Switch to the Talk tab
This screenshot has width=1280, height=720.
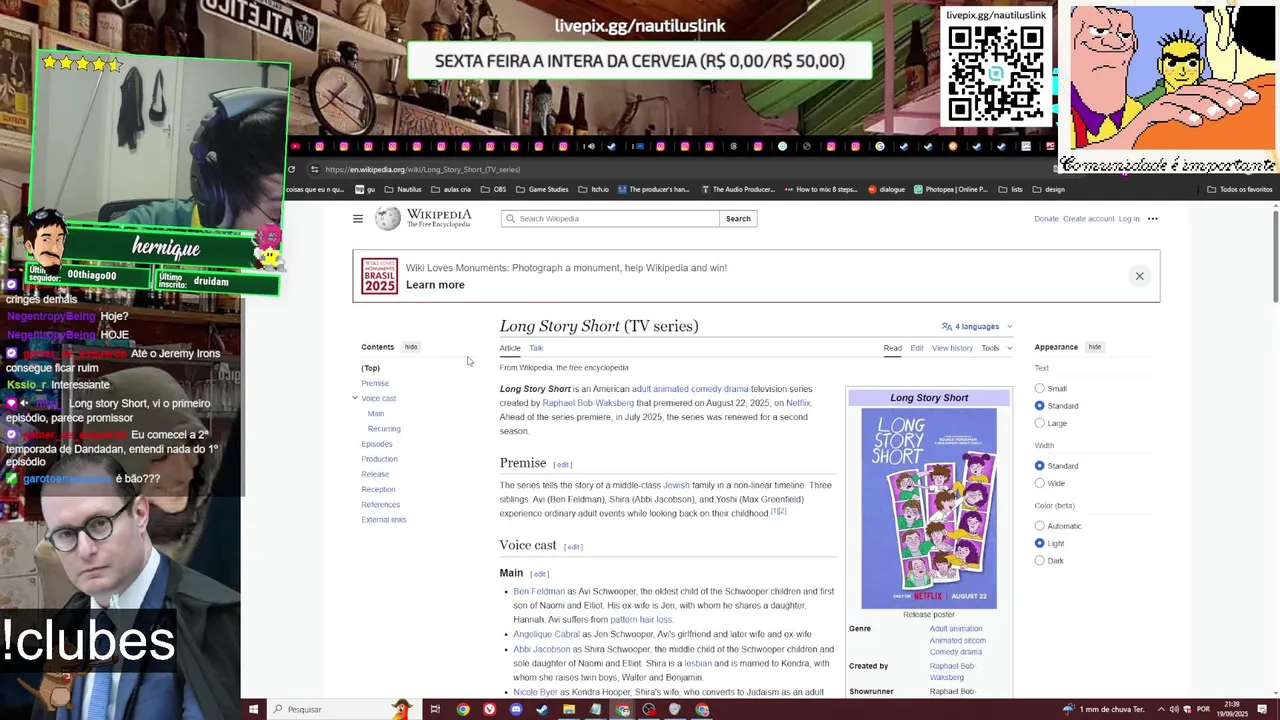click(x=536, y=348)
